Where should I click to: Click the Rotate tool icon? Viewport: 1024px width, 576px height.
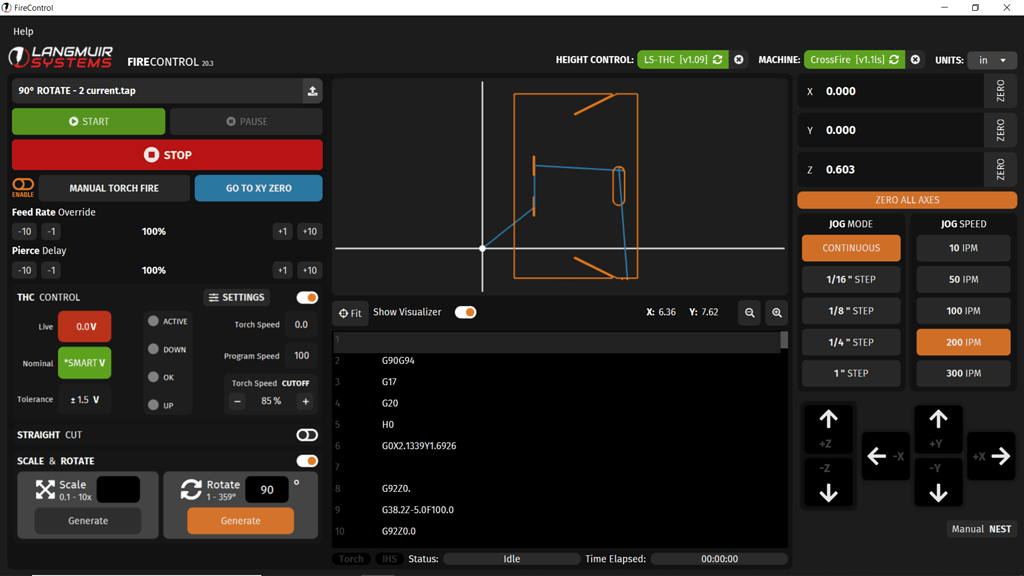tap(189, 488)
